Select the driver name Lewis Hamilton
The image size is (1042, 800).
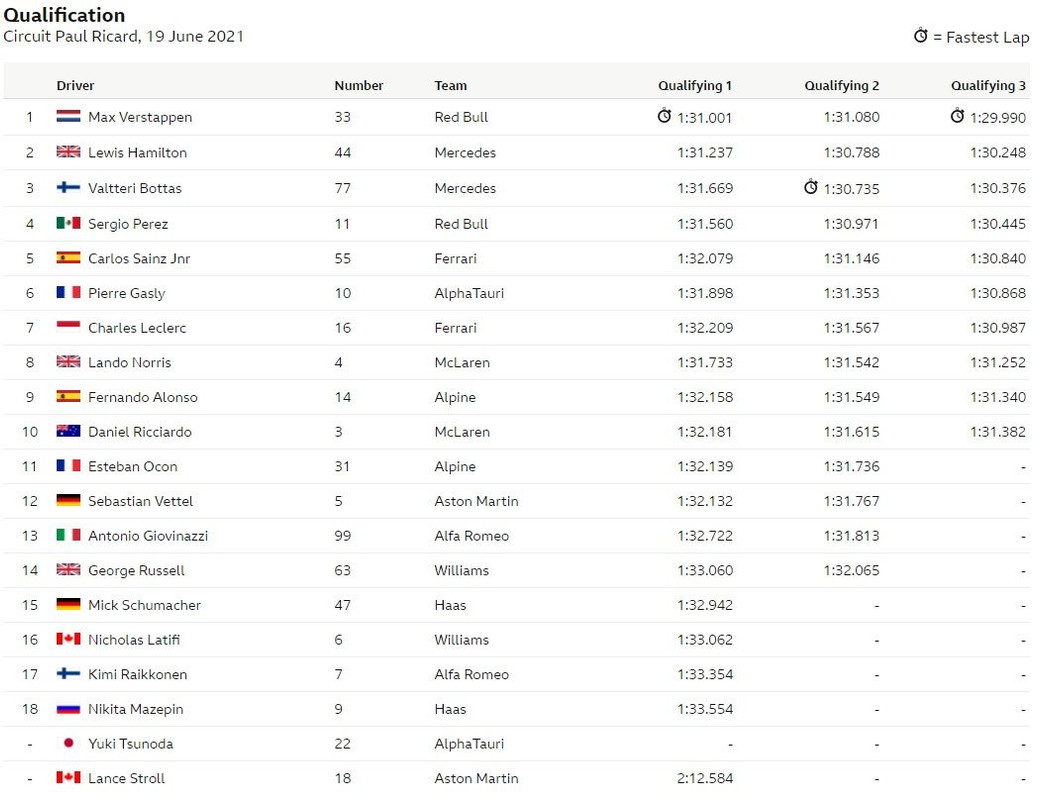click(138, 152)
